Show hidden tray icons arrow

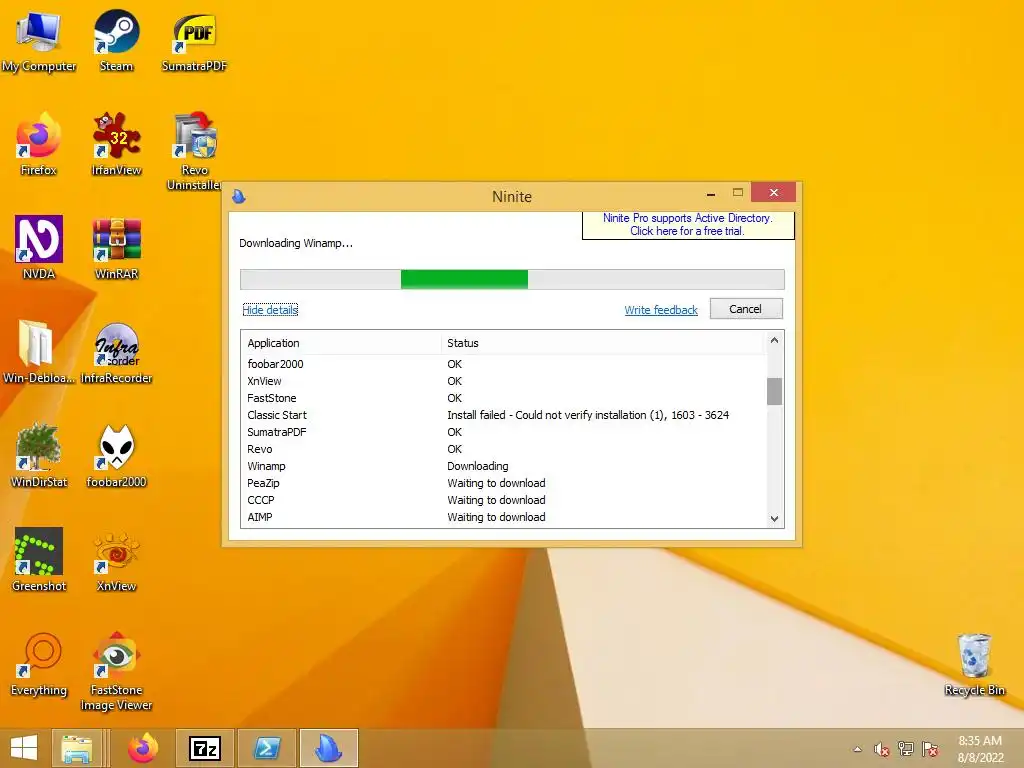tap(857, 749)
